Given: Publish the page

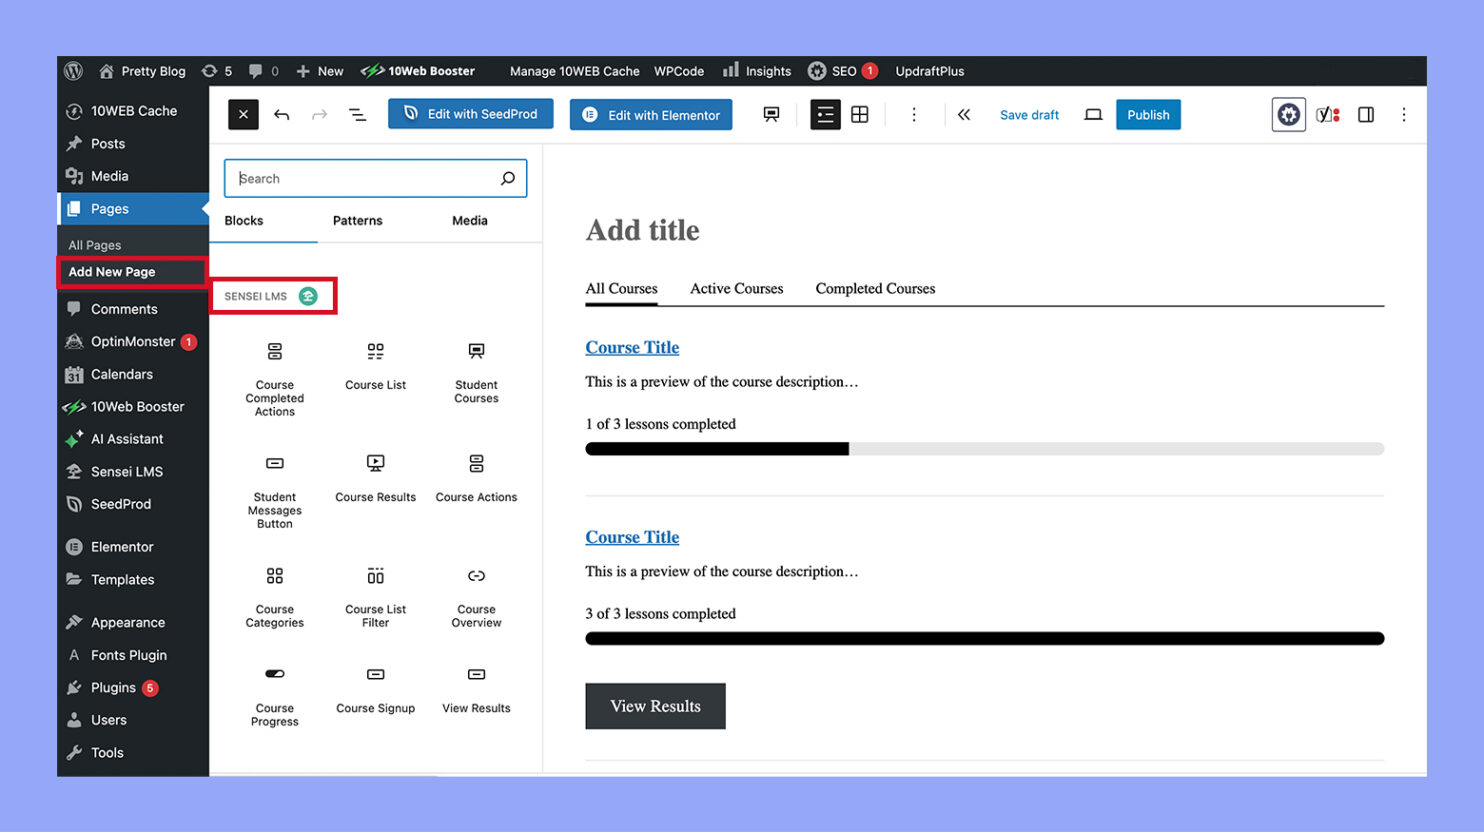Looking at the screenshot, I should pyautogui.click(x=1147, y=114).
